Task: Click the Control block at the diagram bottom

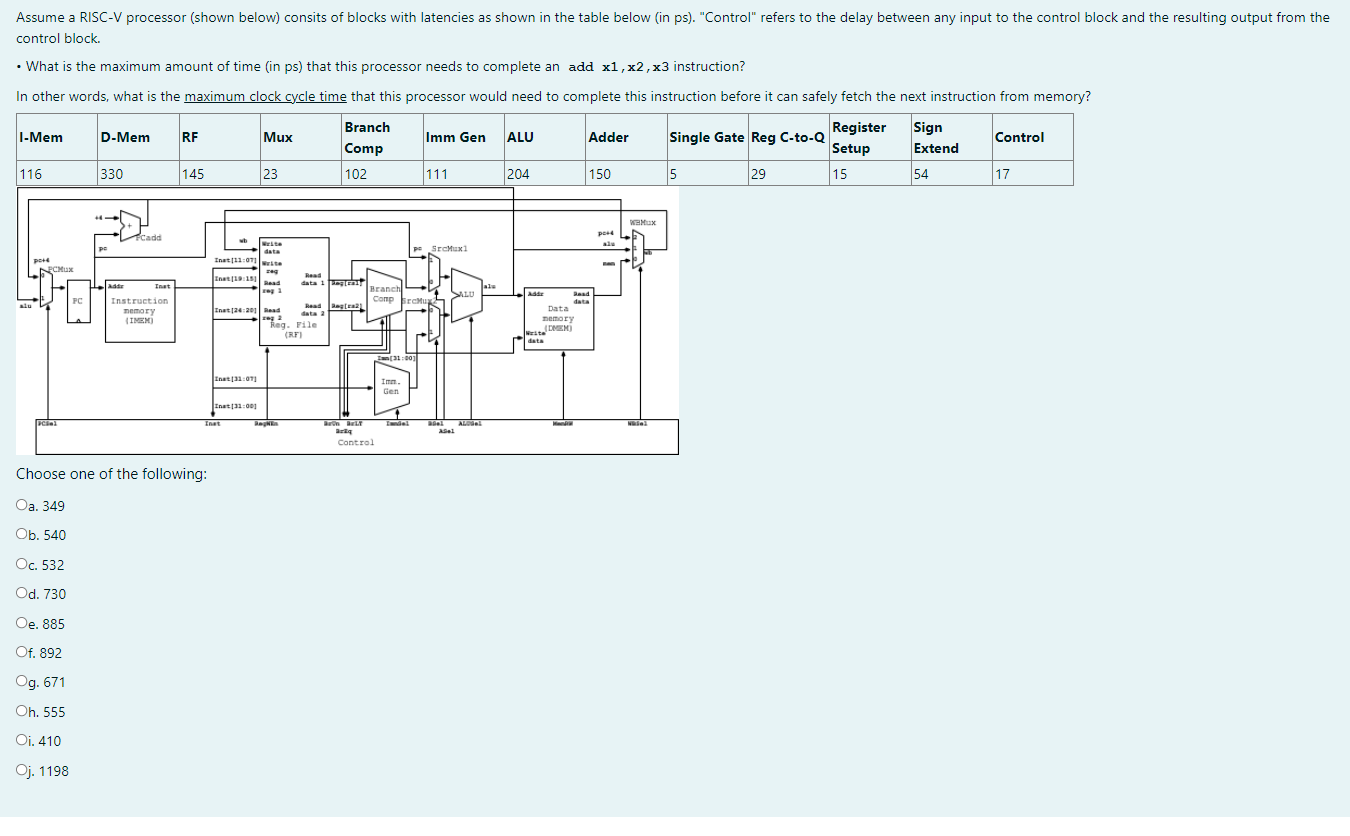Action: (x=355, y=442)
